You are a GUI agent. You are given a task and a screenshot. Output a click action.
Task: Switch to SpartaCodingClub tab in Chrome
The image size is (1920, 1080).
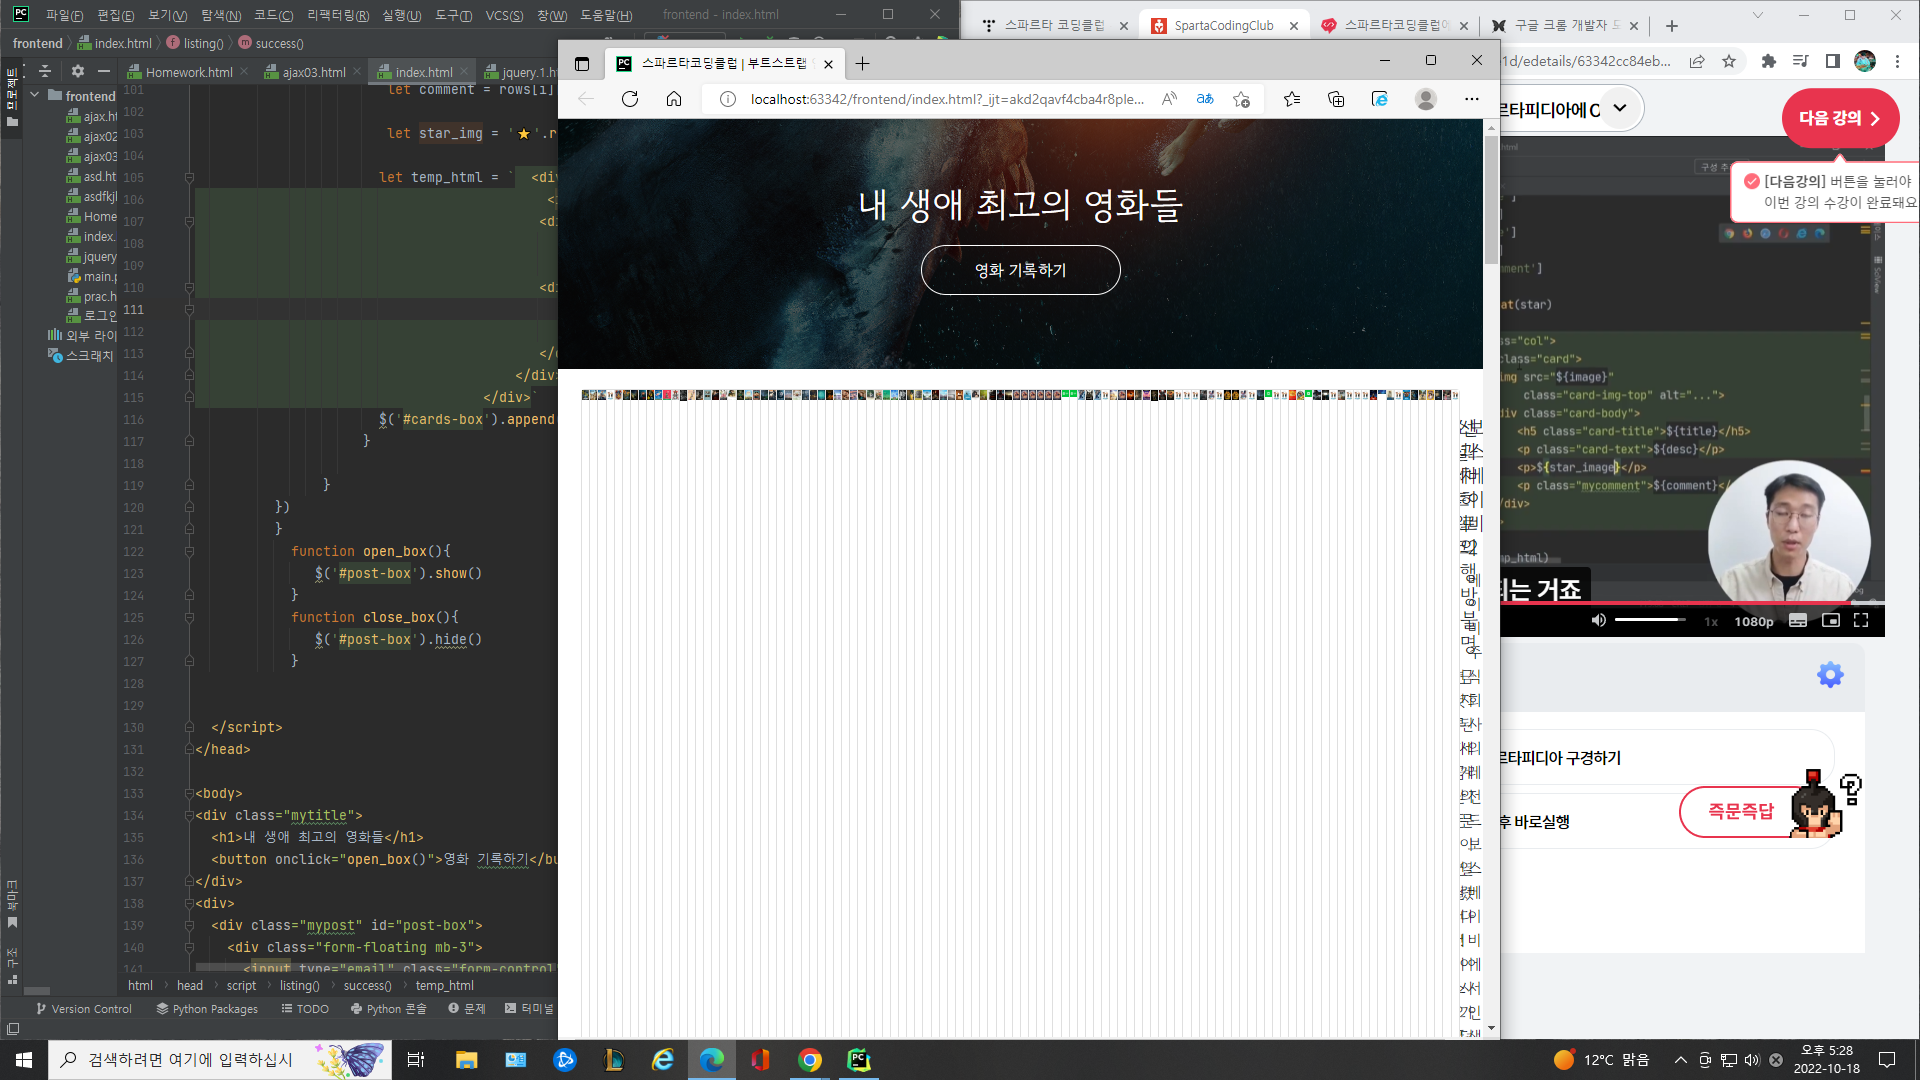tap(1224, 25)
